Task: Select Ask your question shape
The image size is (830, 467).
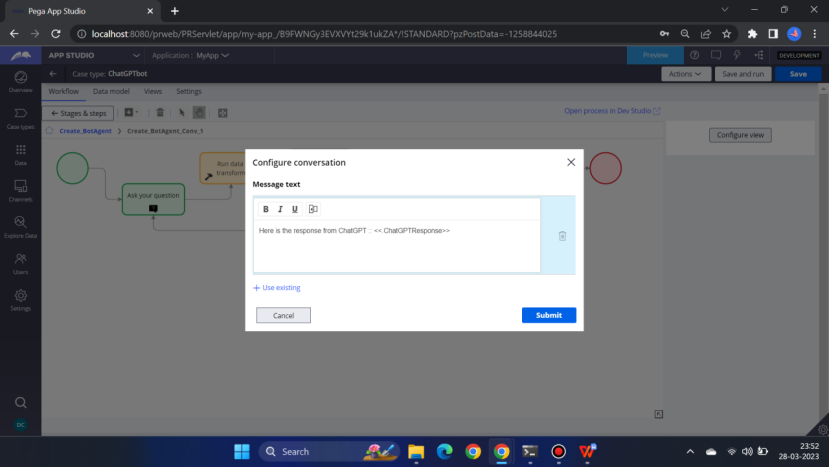Action: (154, 200)
